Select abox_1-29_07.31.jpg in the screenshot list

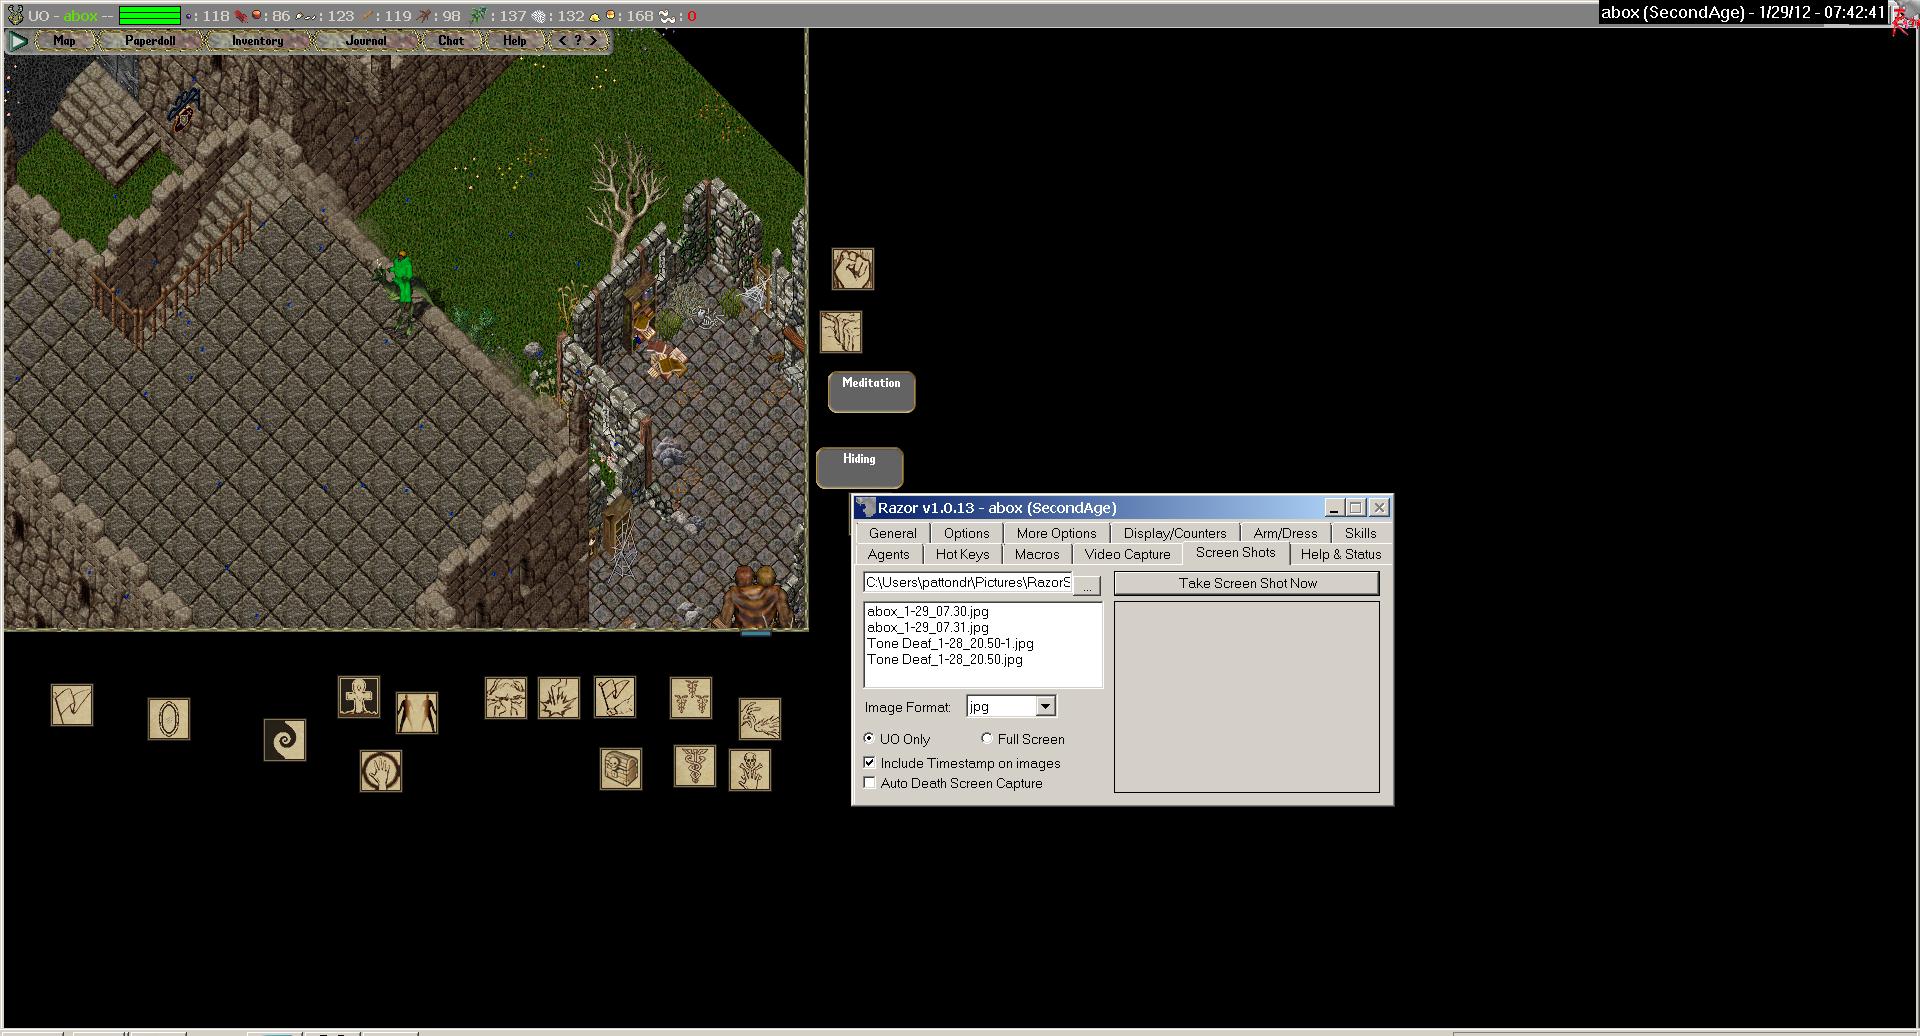(927, 628)
